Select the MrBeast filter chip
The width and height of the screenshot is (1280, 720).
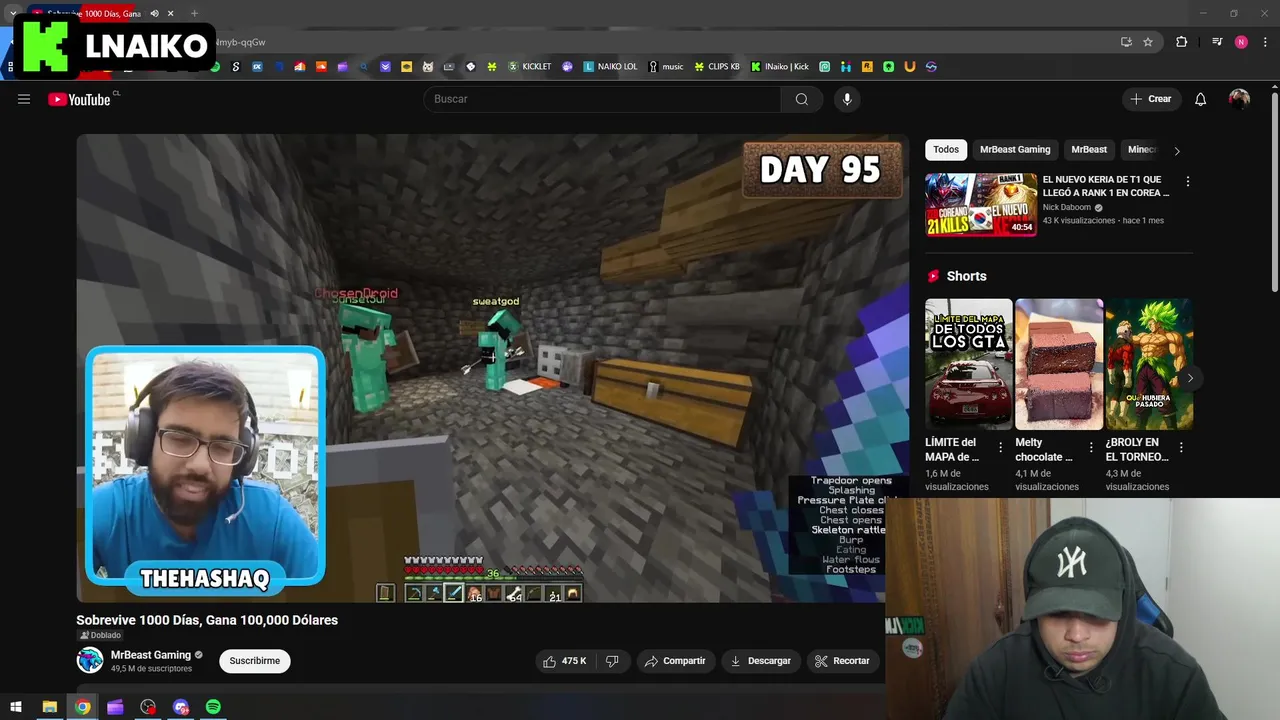click(1089, 150)
